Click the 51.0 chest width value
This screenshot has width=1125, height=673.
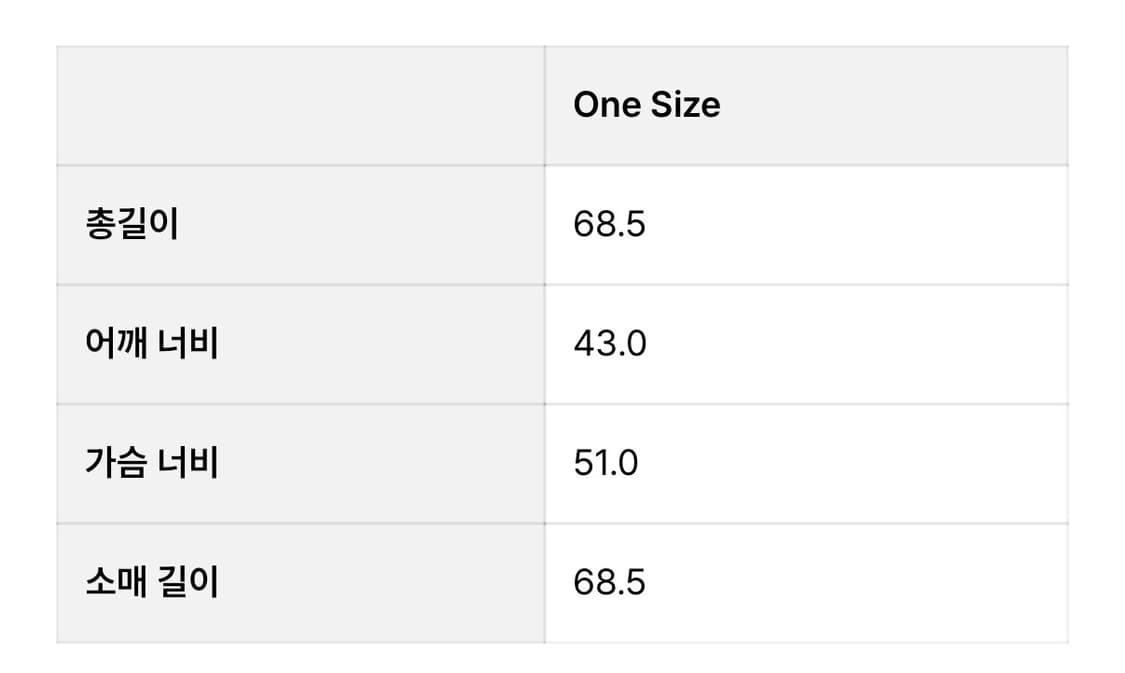(x=605, y=463)
